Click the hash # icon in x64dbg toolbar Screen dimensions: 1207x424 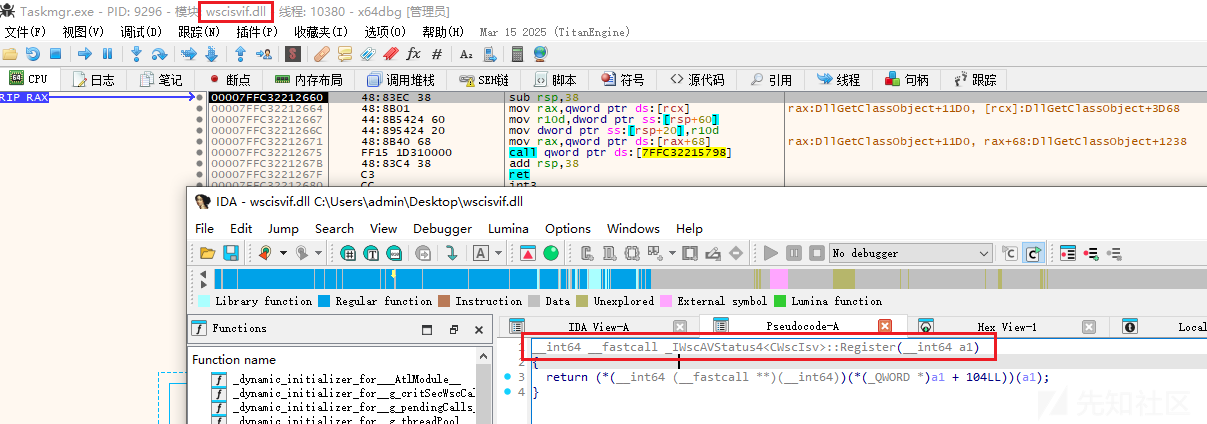[x=436, y=54]
